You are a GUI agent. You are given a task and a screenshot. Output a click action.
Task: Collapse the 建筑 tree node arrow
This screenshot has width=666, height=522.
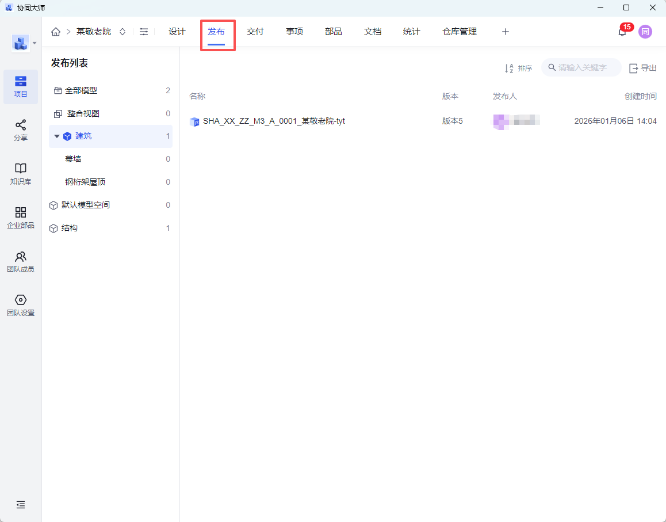click(x=57, y=136)
